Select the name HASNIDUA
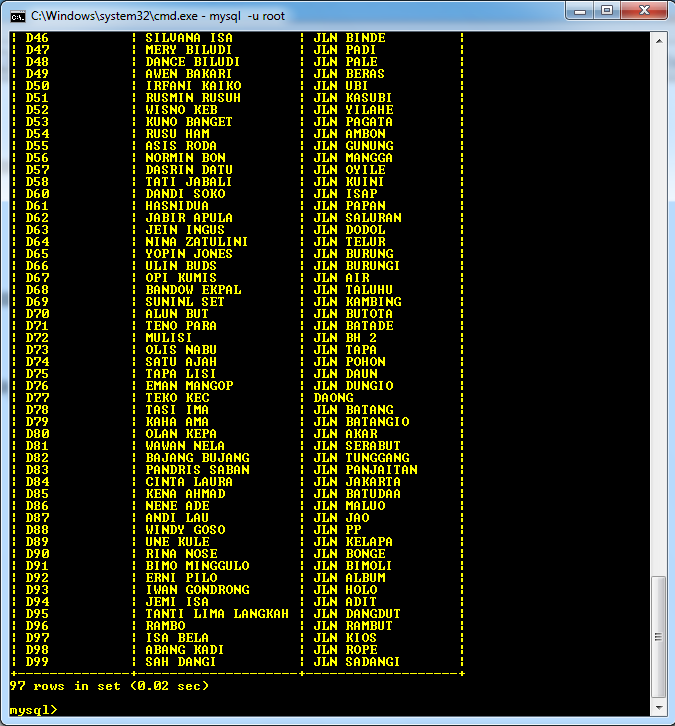This screenshot has width=675, height=726. (177, 207)
